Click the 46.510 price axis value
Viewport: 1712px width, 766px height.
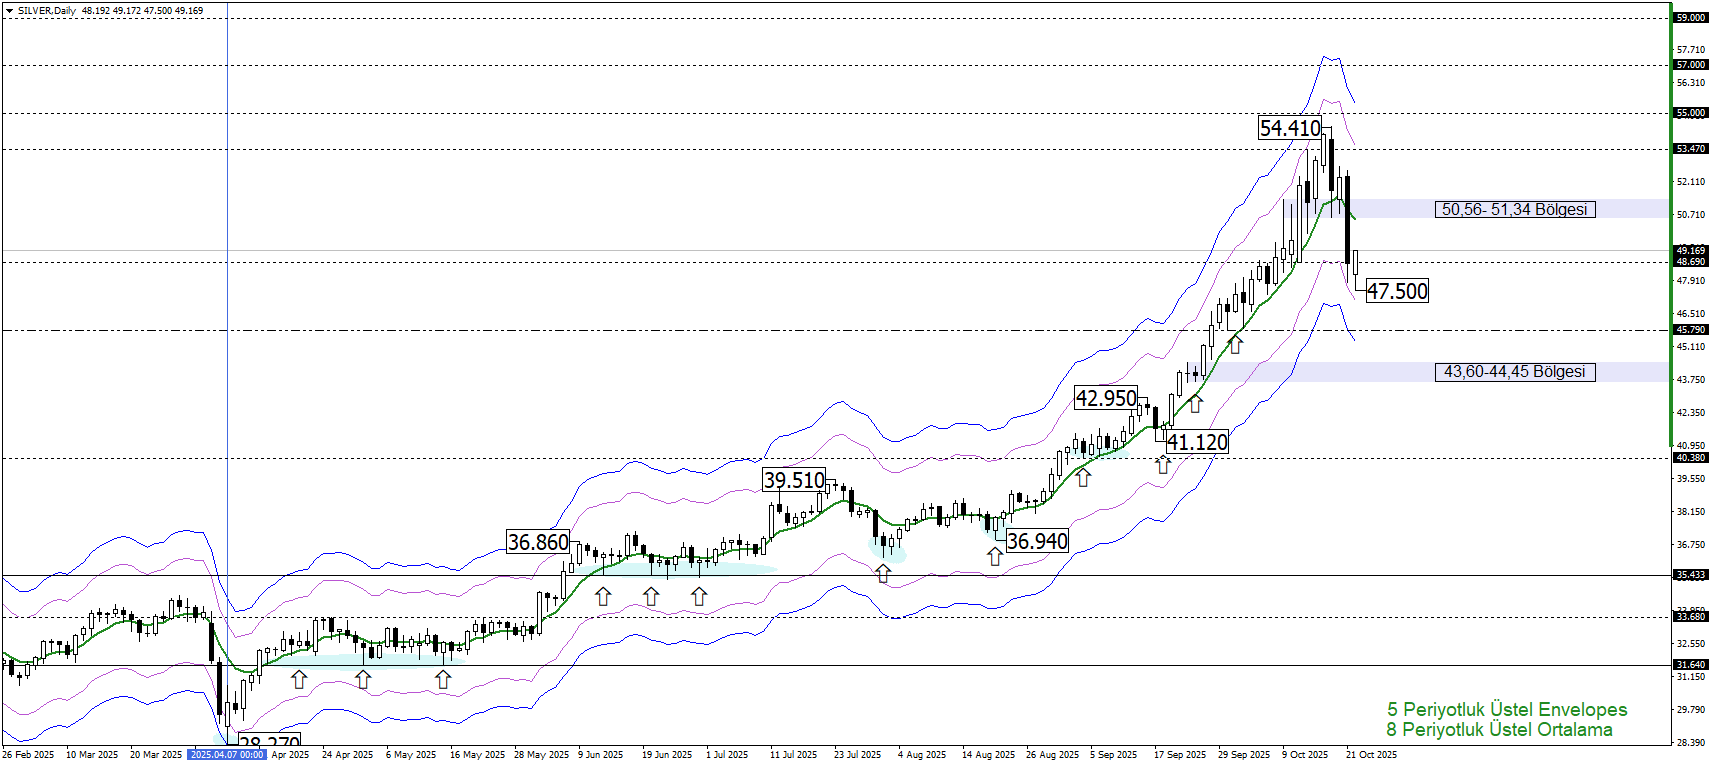pos(1691,314)
